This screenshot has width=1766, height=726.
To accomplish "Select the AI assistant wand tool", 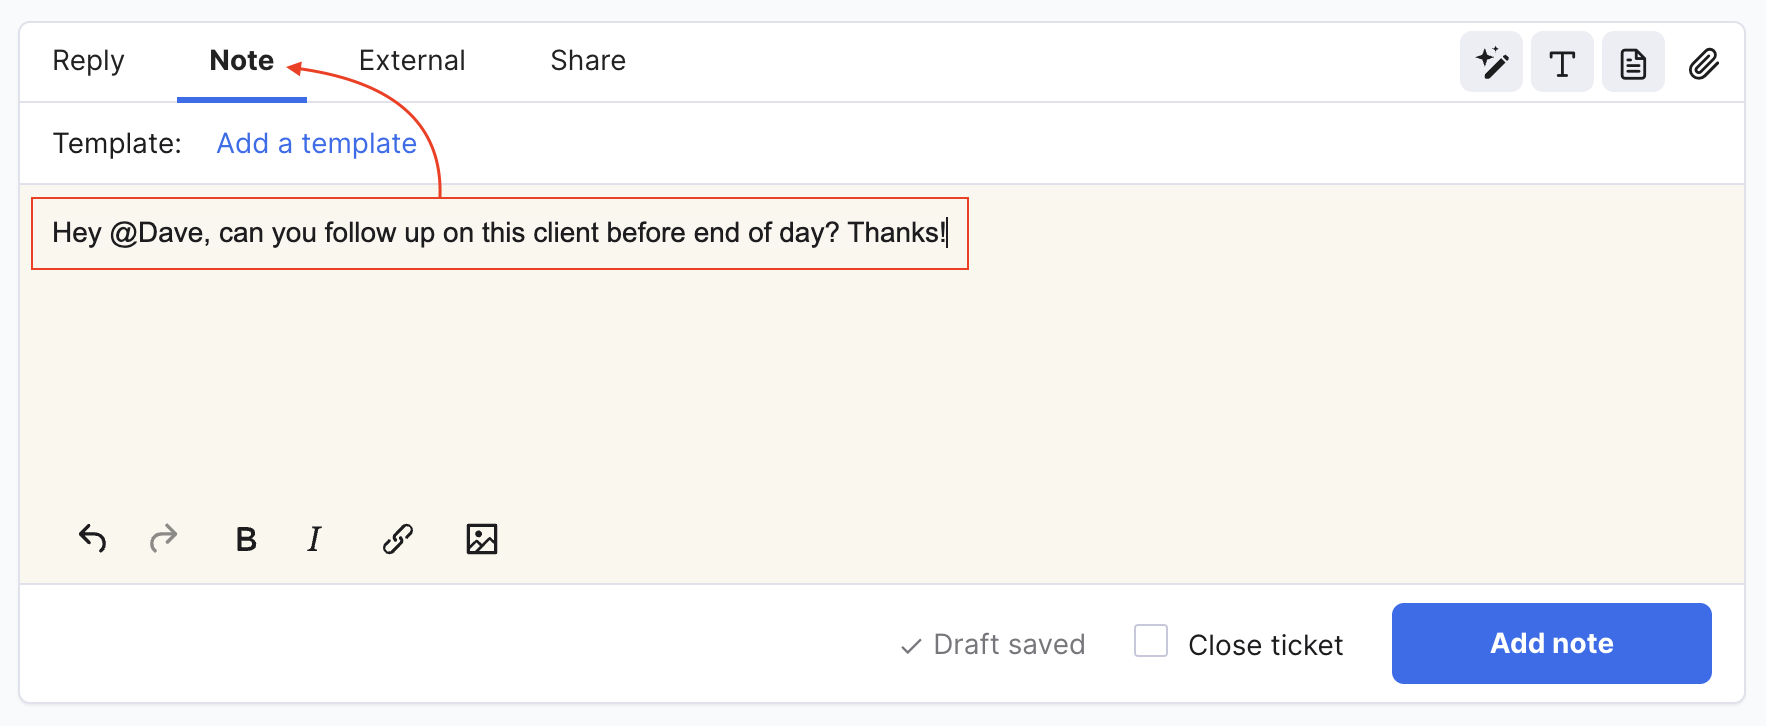I will (x=1491, y=62).
